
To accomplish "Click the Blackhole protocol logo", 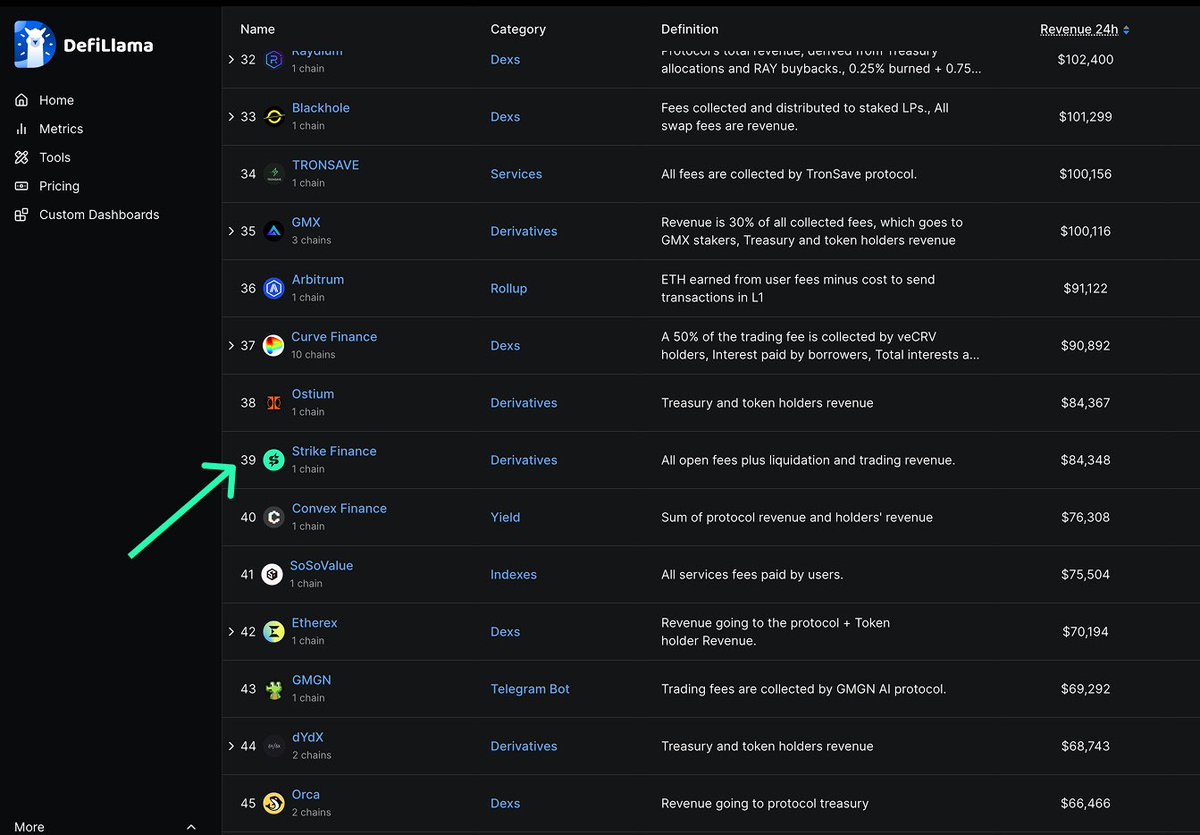I will [x=274, y=117].
